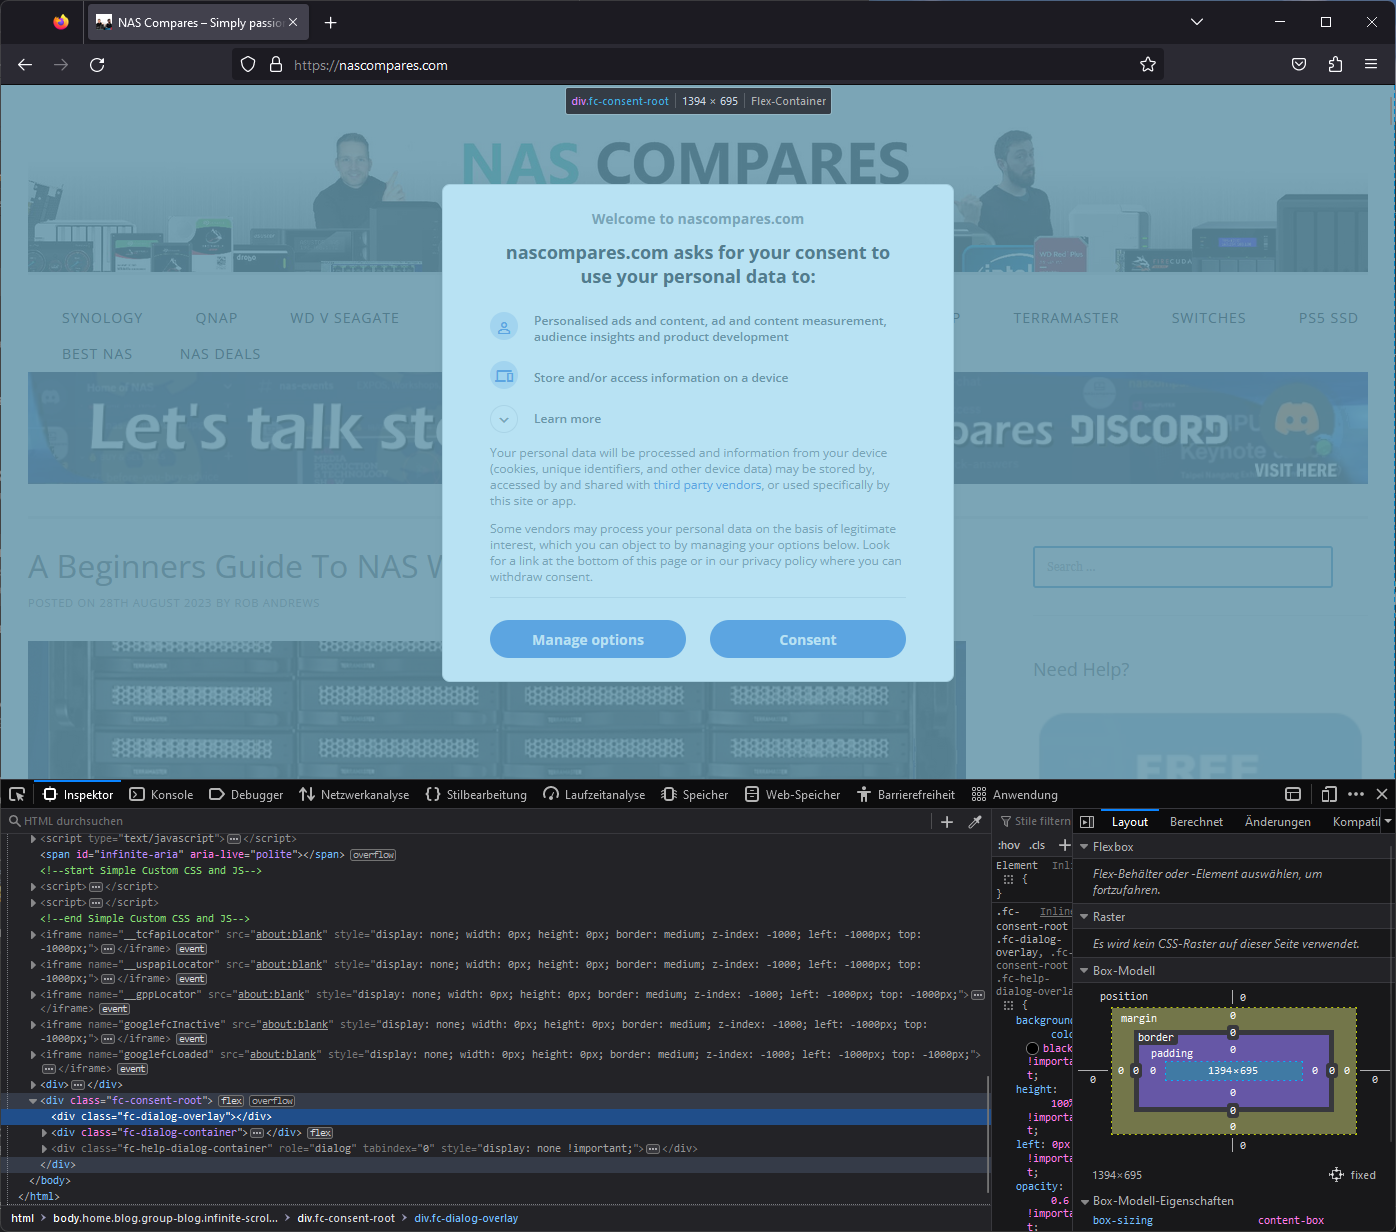Collapse the Box-Modell section

[1084, 970]
